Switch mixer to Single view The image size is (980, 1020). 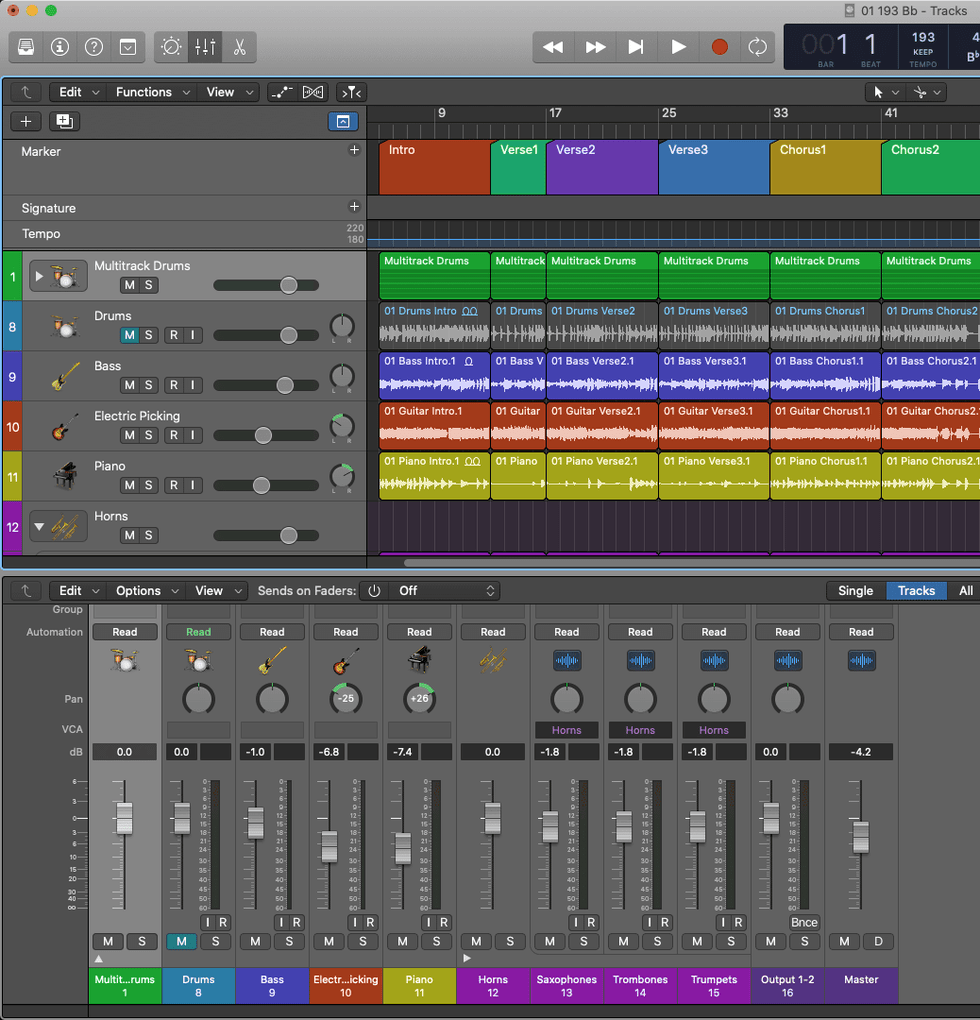pyautogui.click(x=855, y=591)
